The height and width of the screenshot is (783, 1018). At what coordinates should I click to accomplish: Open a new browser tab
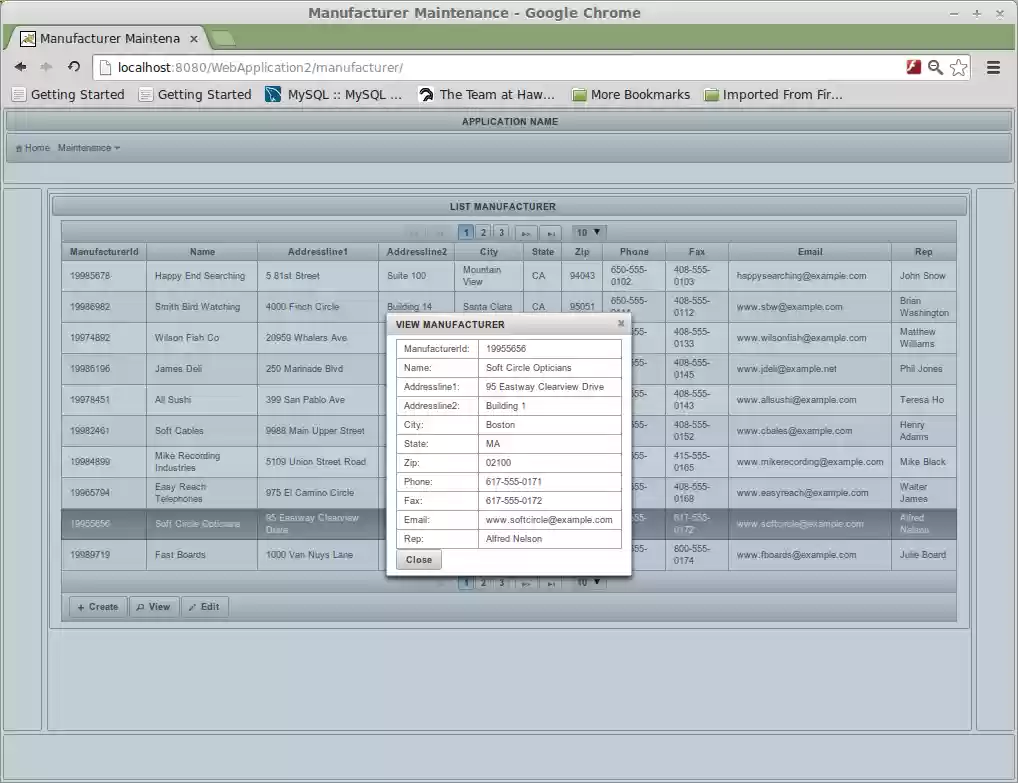[x=224, y=38]
